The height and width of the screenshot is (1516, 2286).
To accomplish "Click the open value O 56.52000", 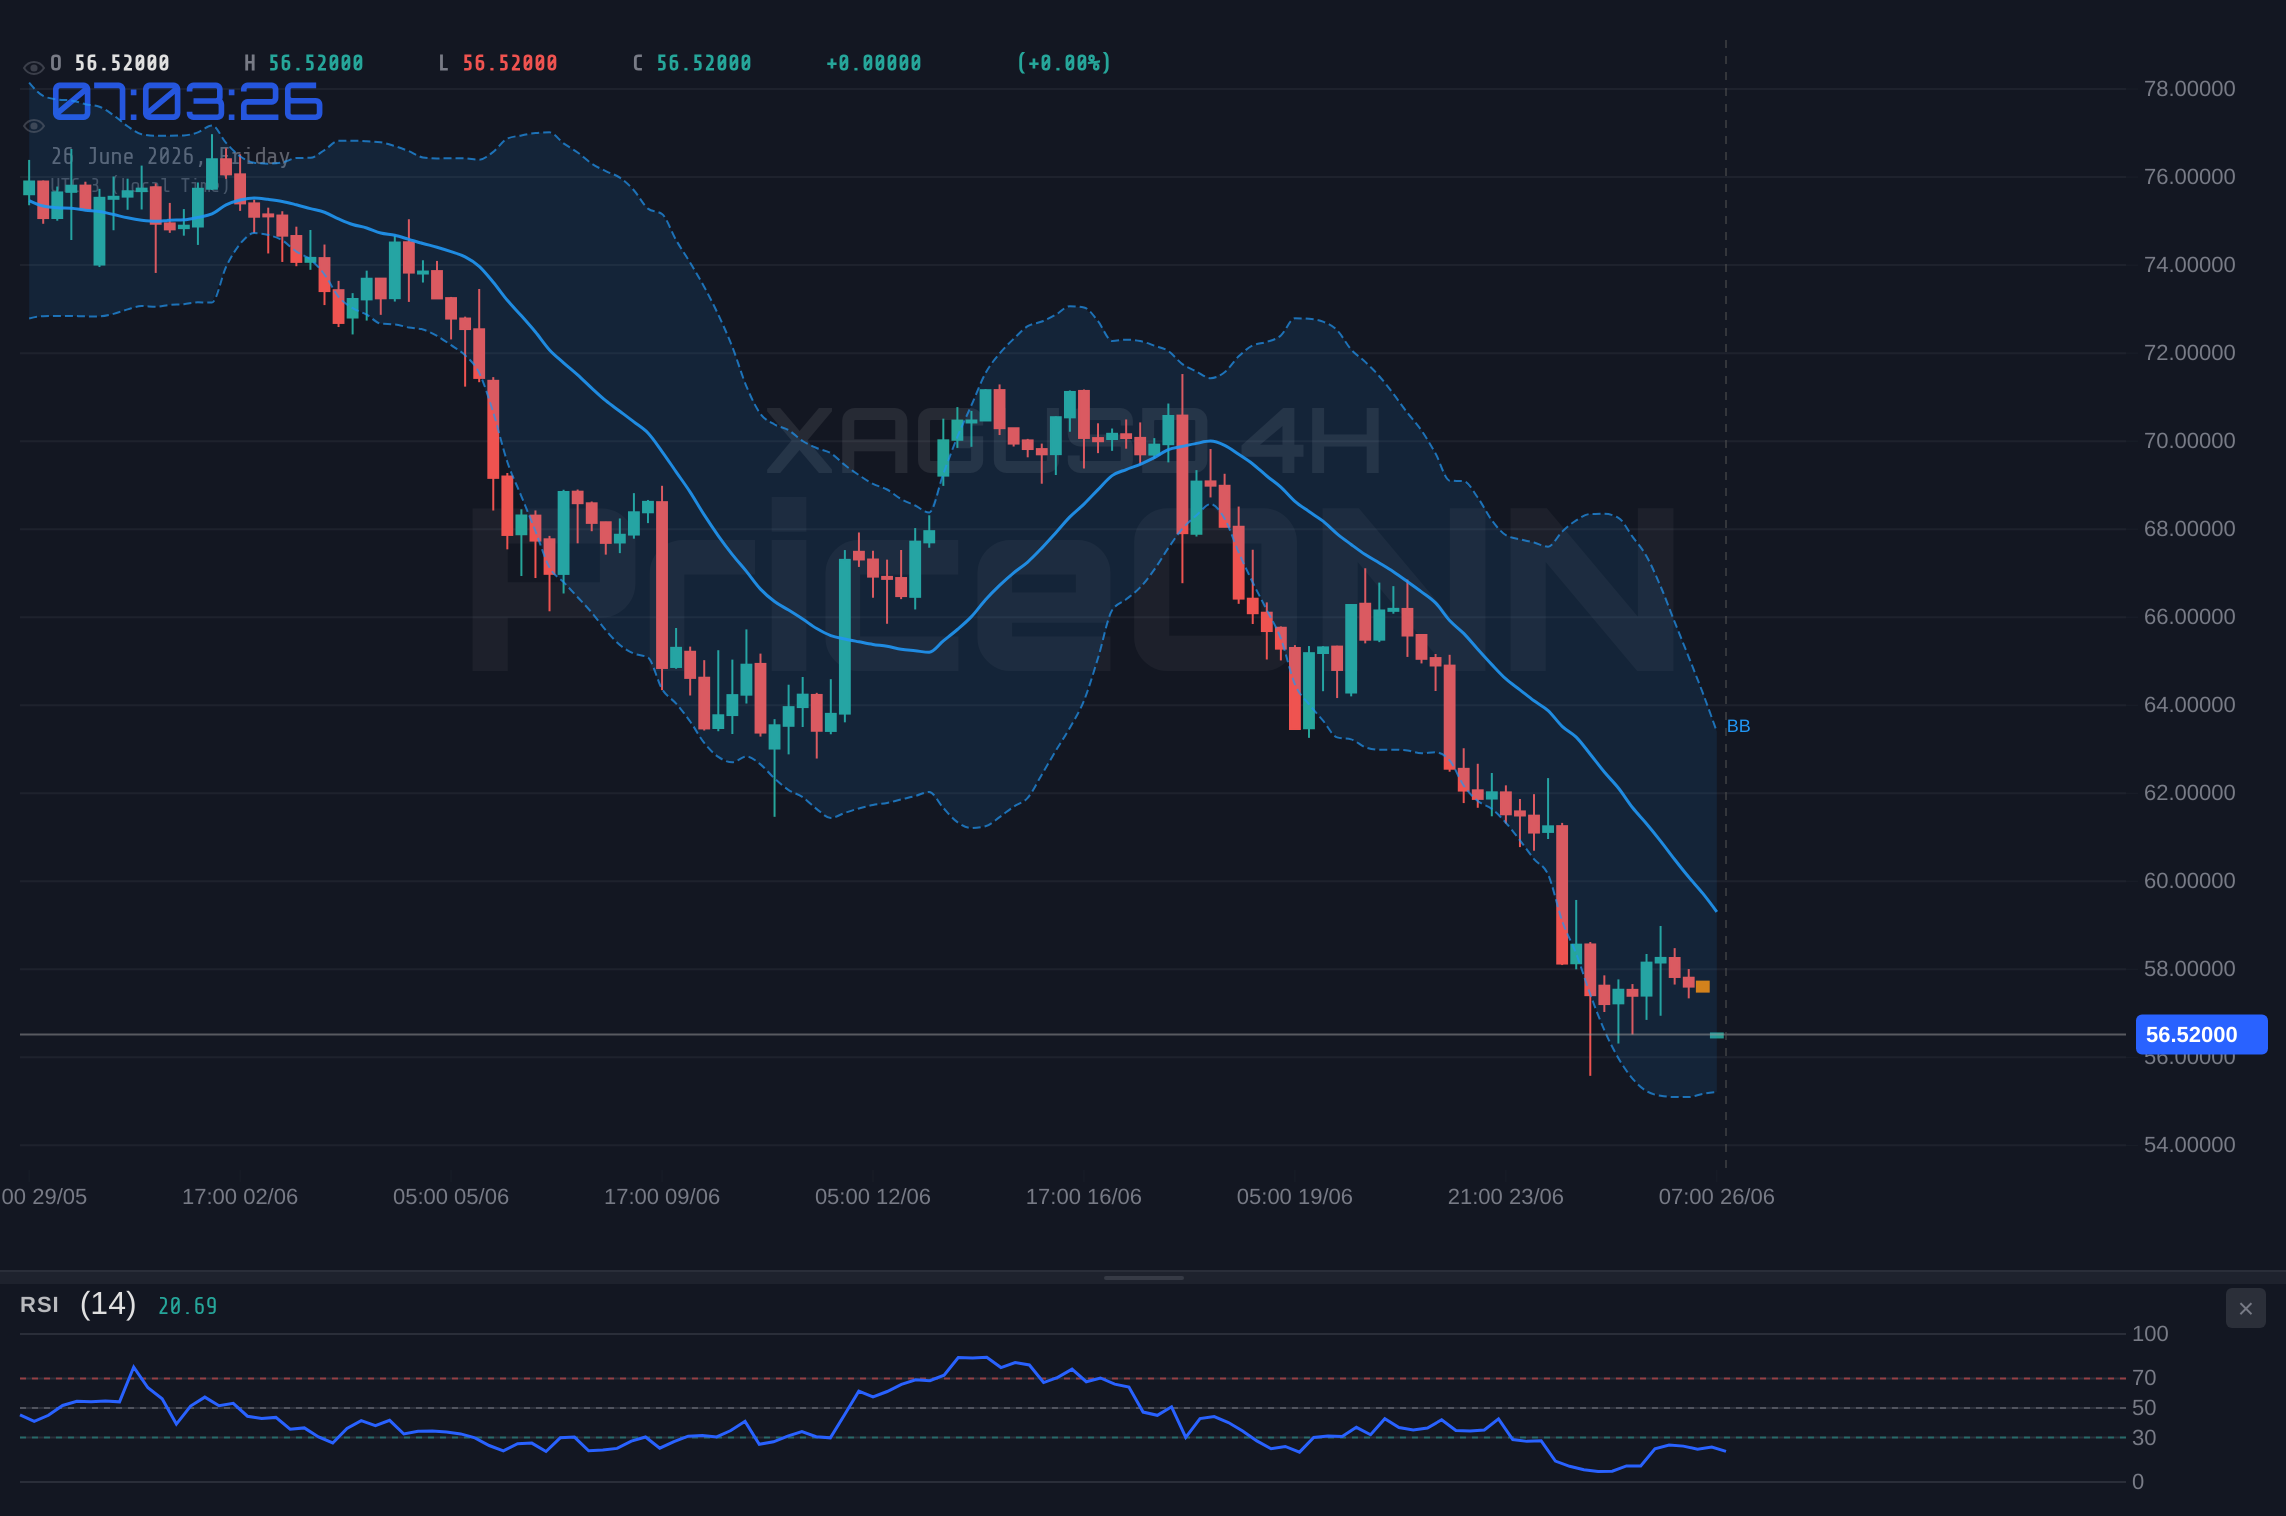I will pyautogui.click(x=110, y=63).
